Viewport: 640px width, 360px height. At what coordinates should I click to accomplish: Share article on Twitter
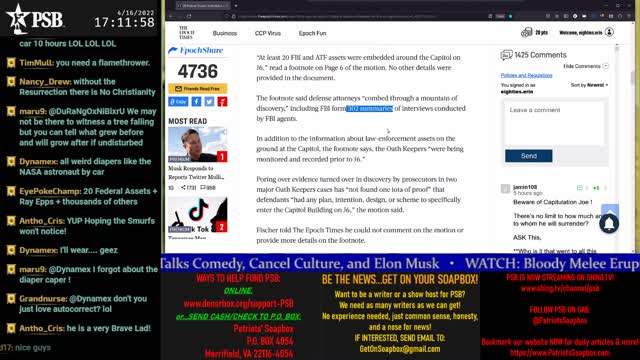pyautogui.click(x=209, y=102)
